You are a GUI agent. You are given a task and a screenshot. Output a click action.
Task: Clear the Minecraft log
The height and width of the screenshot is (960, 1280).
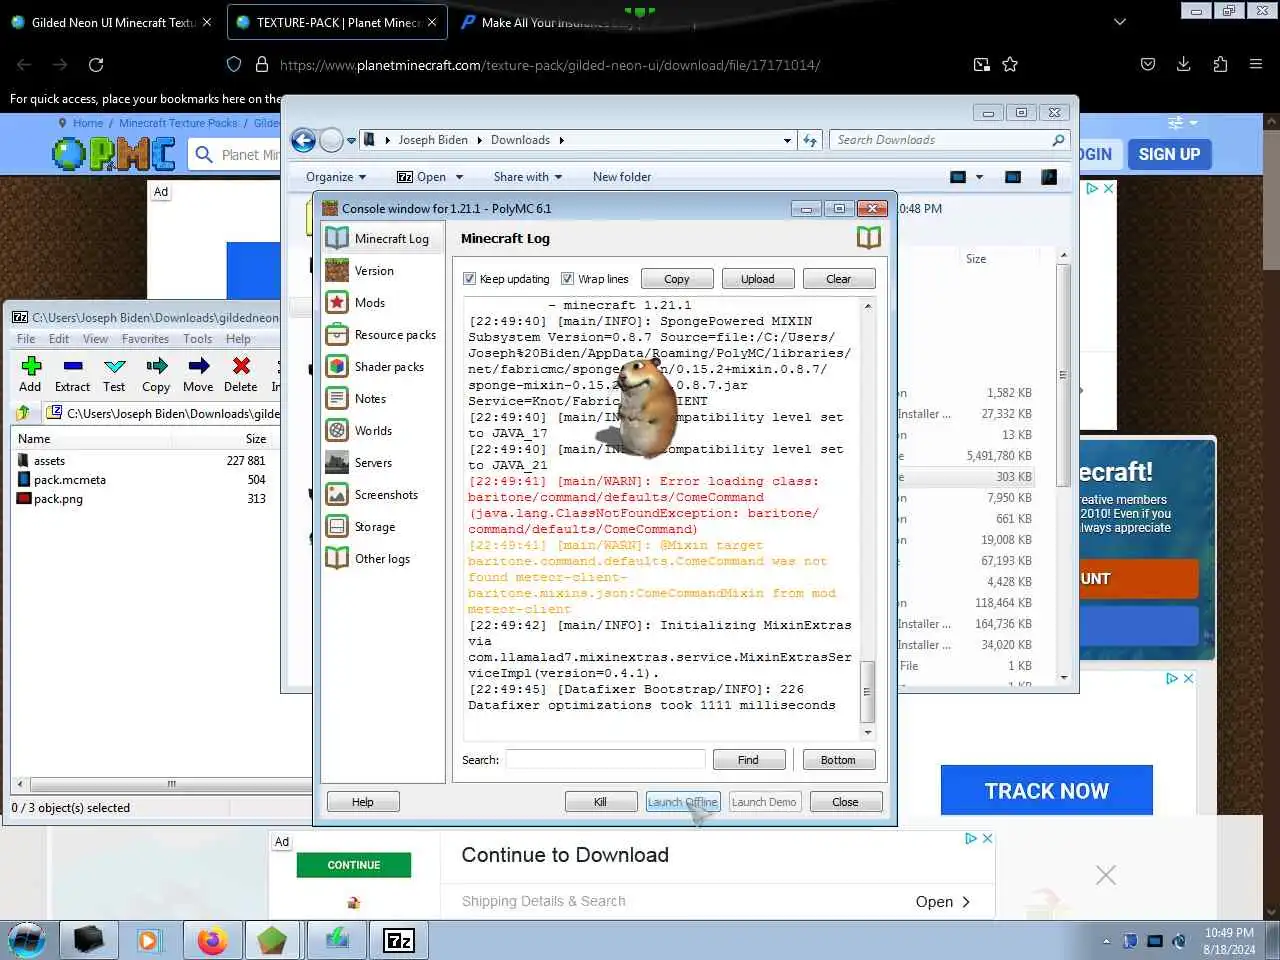839,279
